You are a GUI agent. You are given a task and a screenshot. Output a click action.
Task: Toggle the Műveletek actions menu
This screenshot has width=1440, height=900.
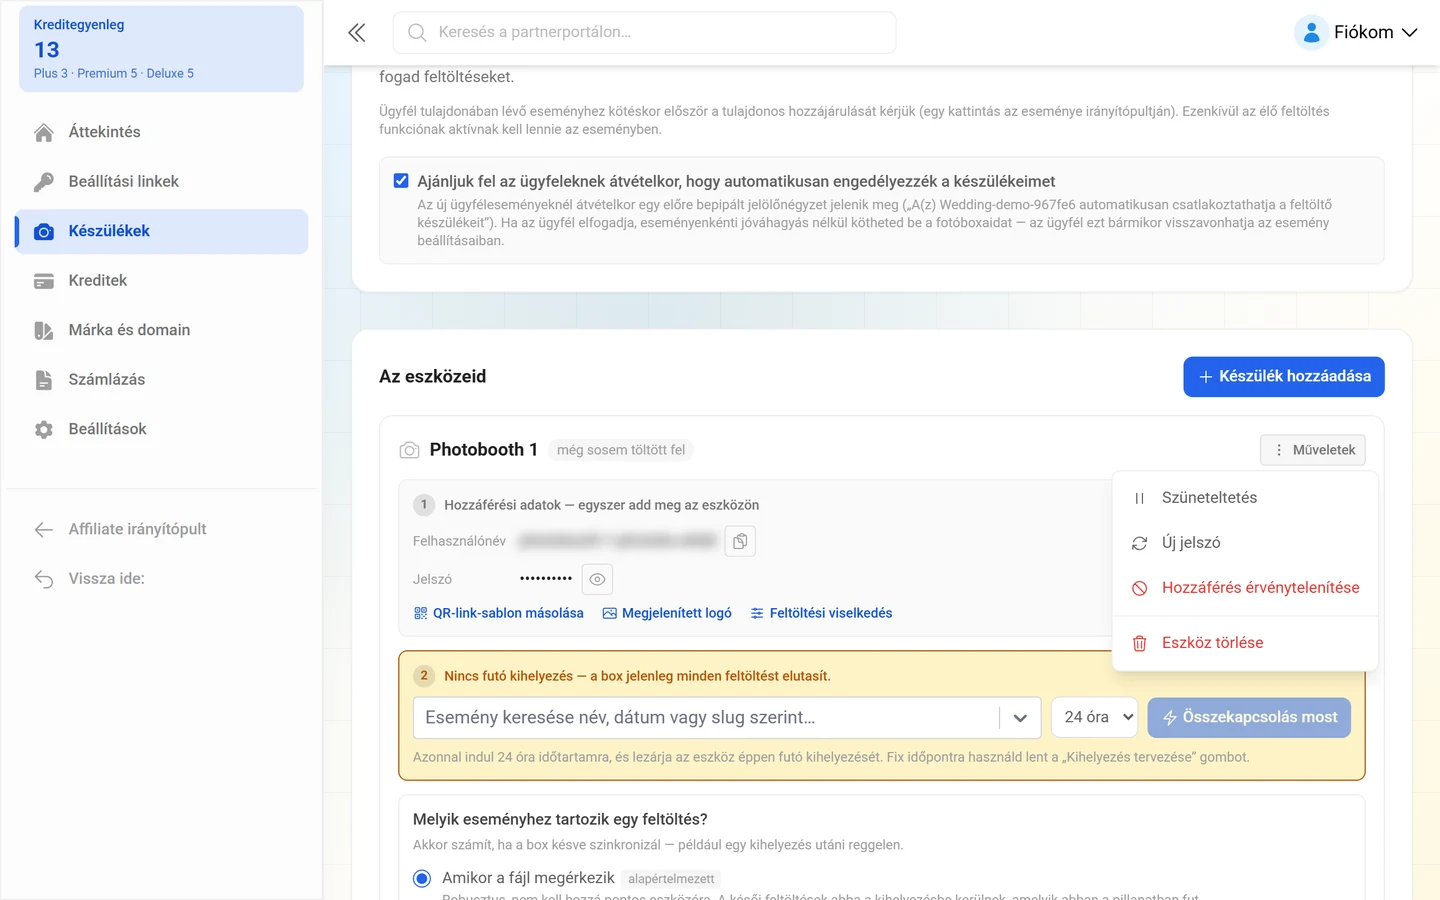pyautogui.click(x=1313, y=450)
